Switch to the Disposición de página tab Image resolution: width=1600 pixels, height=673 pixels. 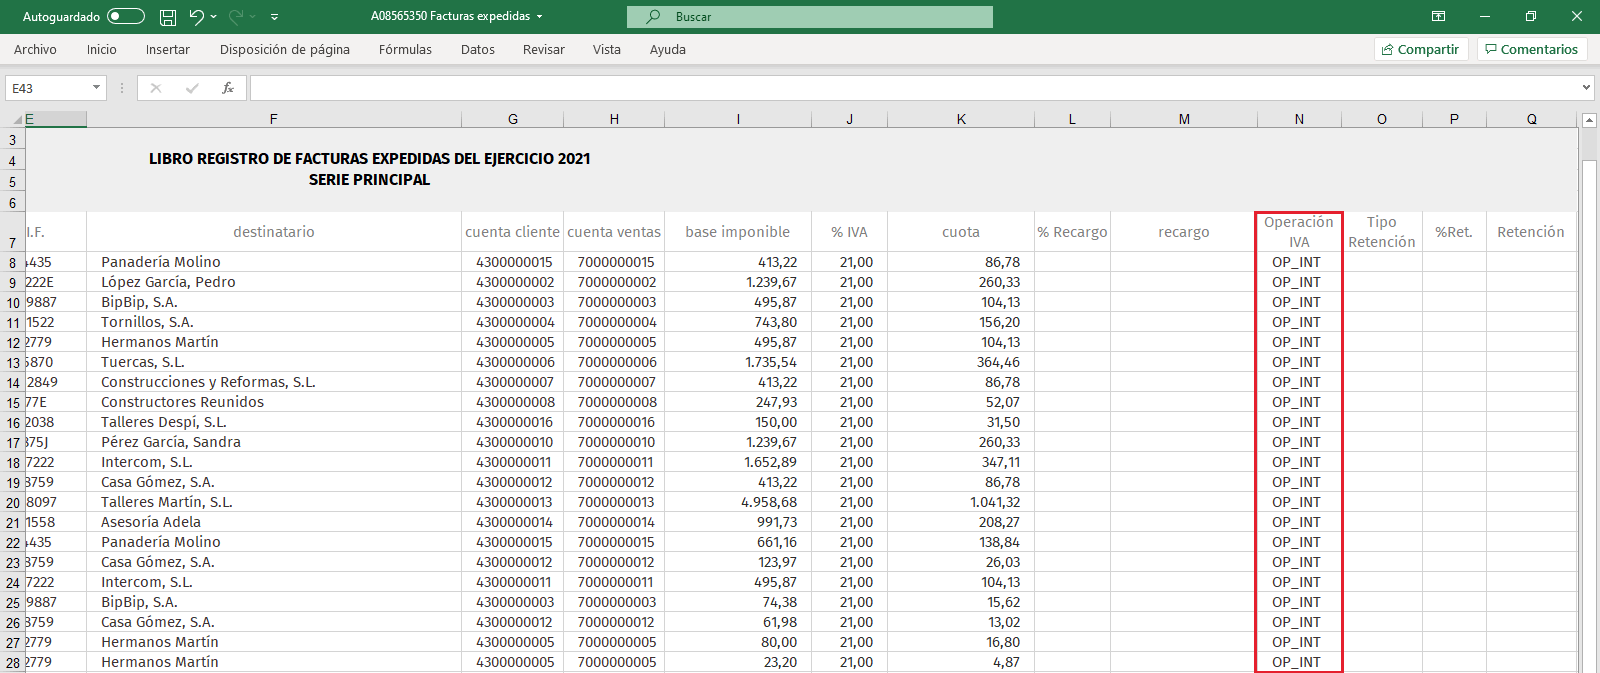(285, 49)
